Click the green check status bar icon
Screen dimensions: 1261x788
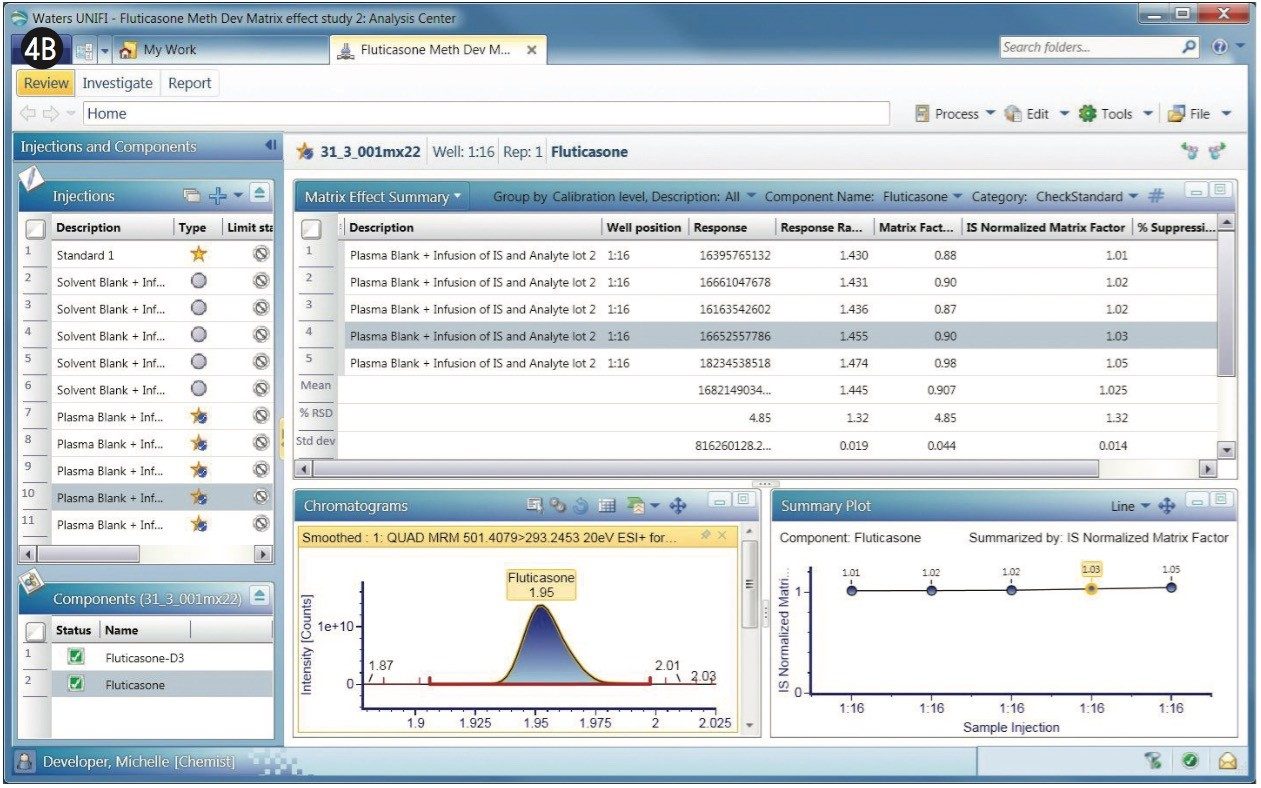(1190, 761)
